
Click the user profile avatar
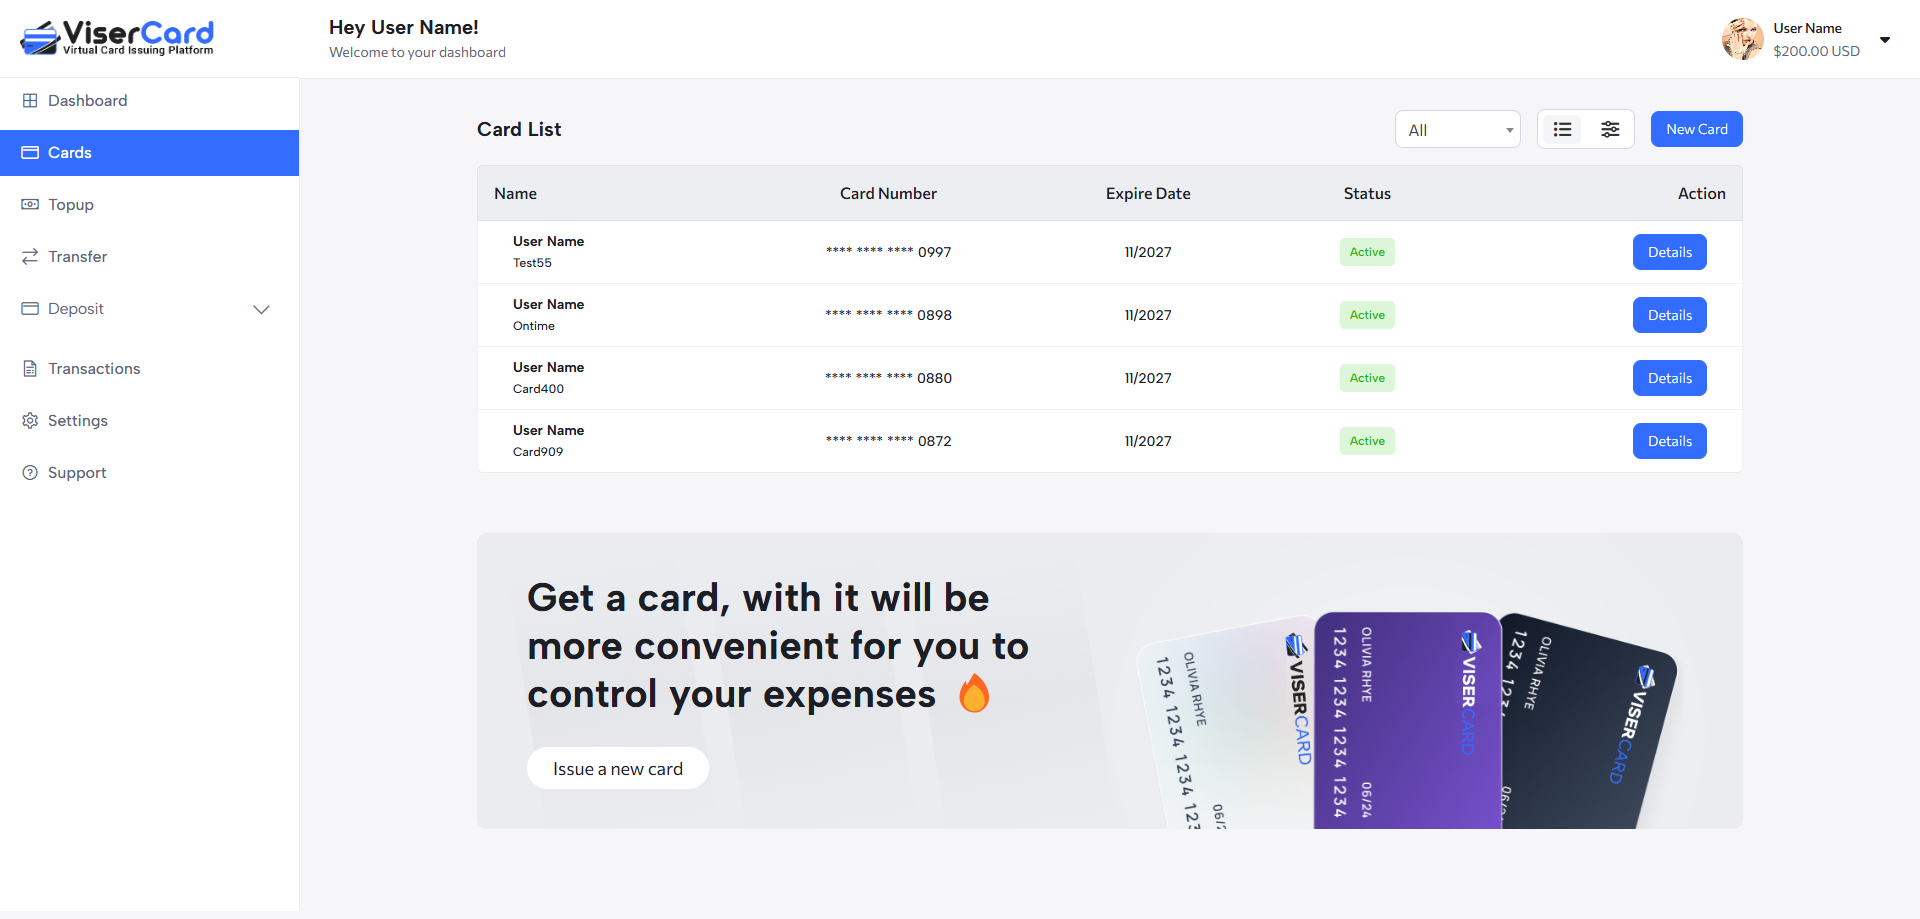coord(1742,39)
